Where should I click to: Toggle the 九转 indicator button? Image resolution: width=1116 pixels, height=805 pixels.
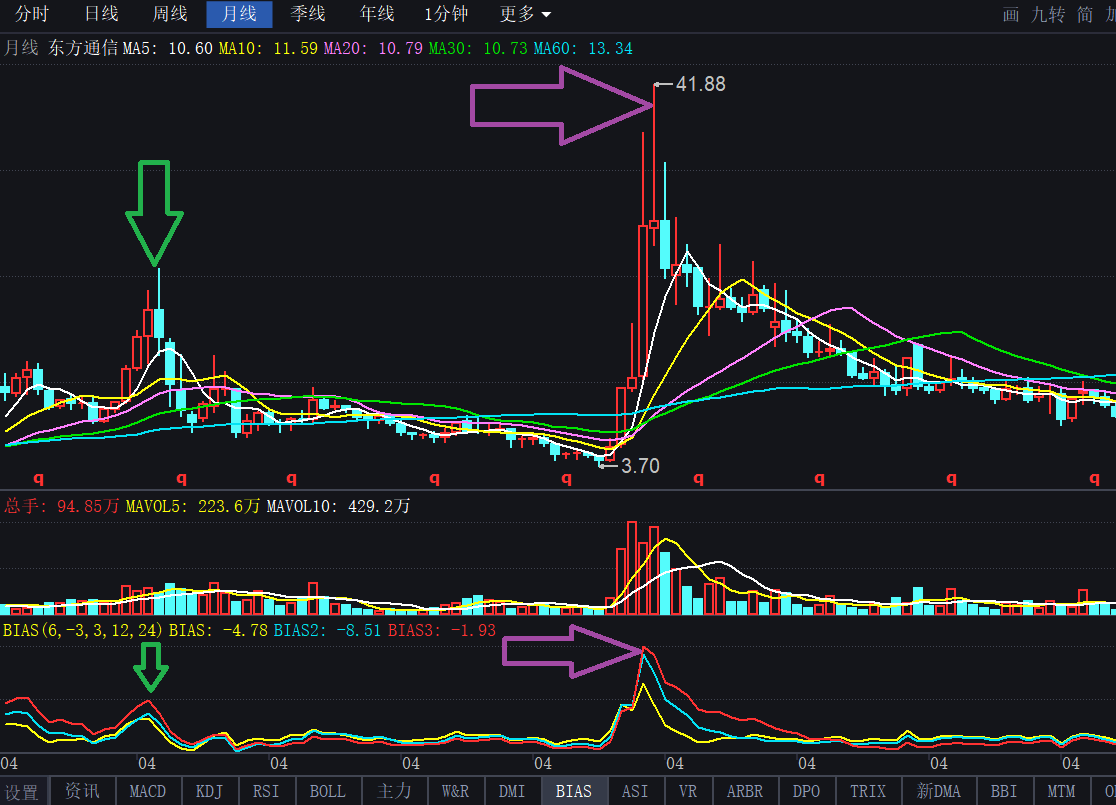(1048, 14)
